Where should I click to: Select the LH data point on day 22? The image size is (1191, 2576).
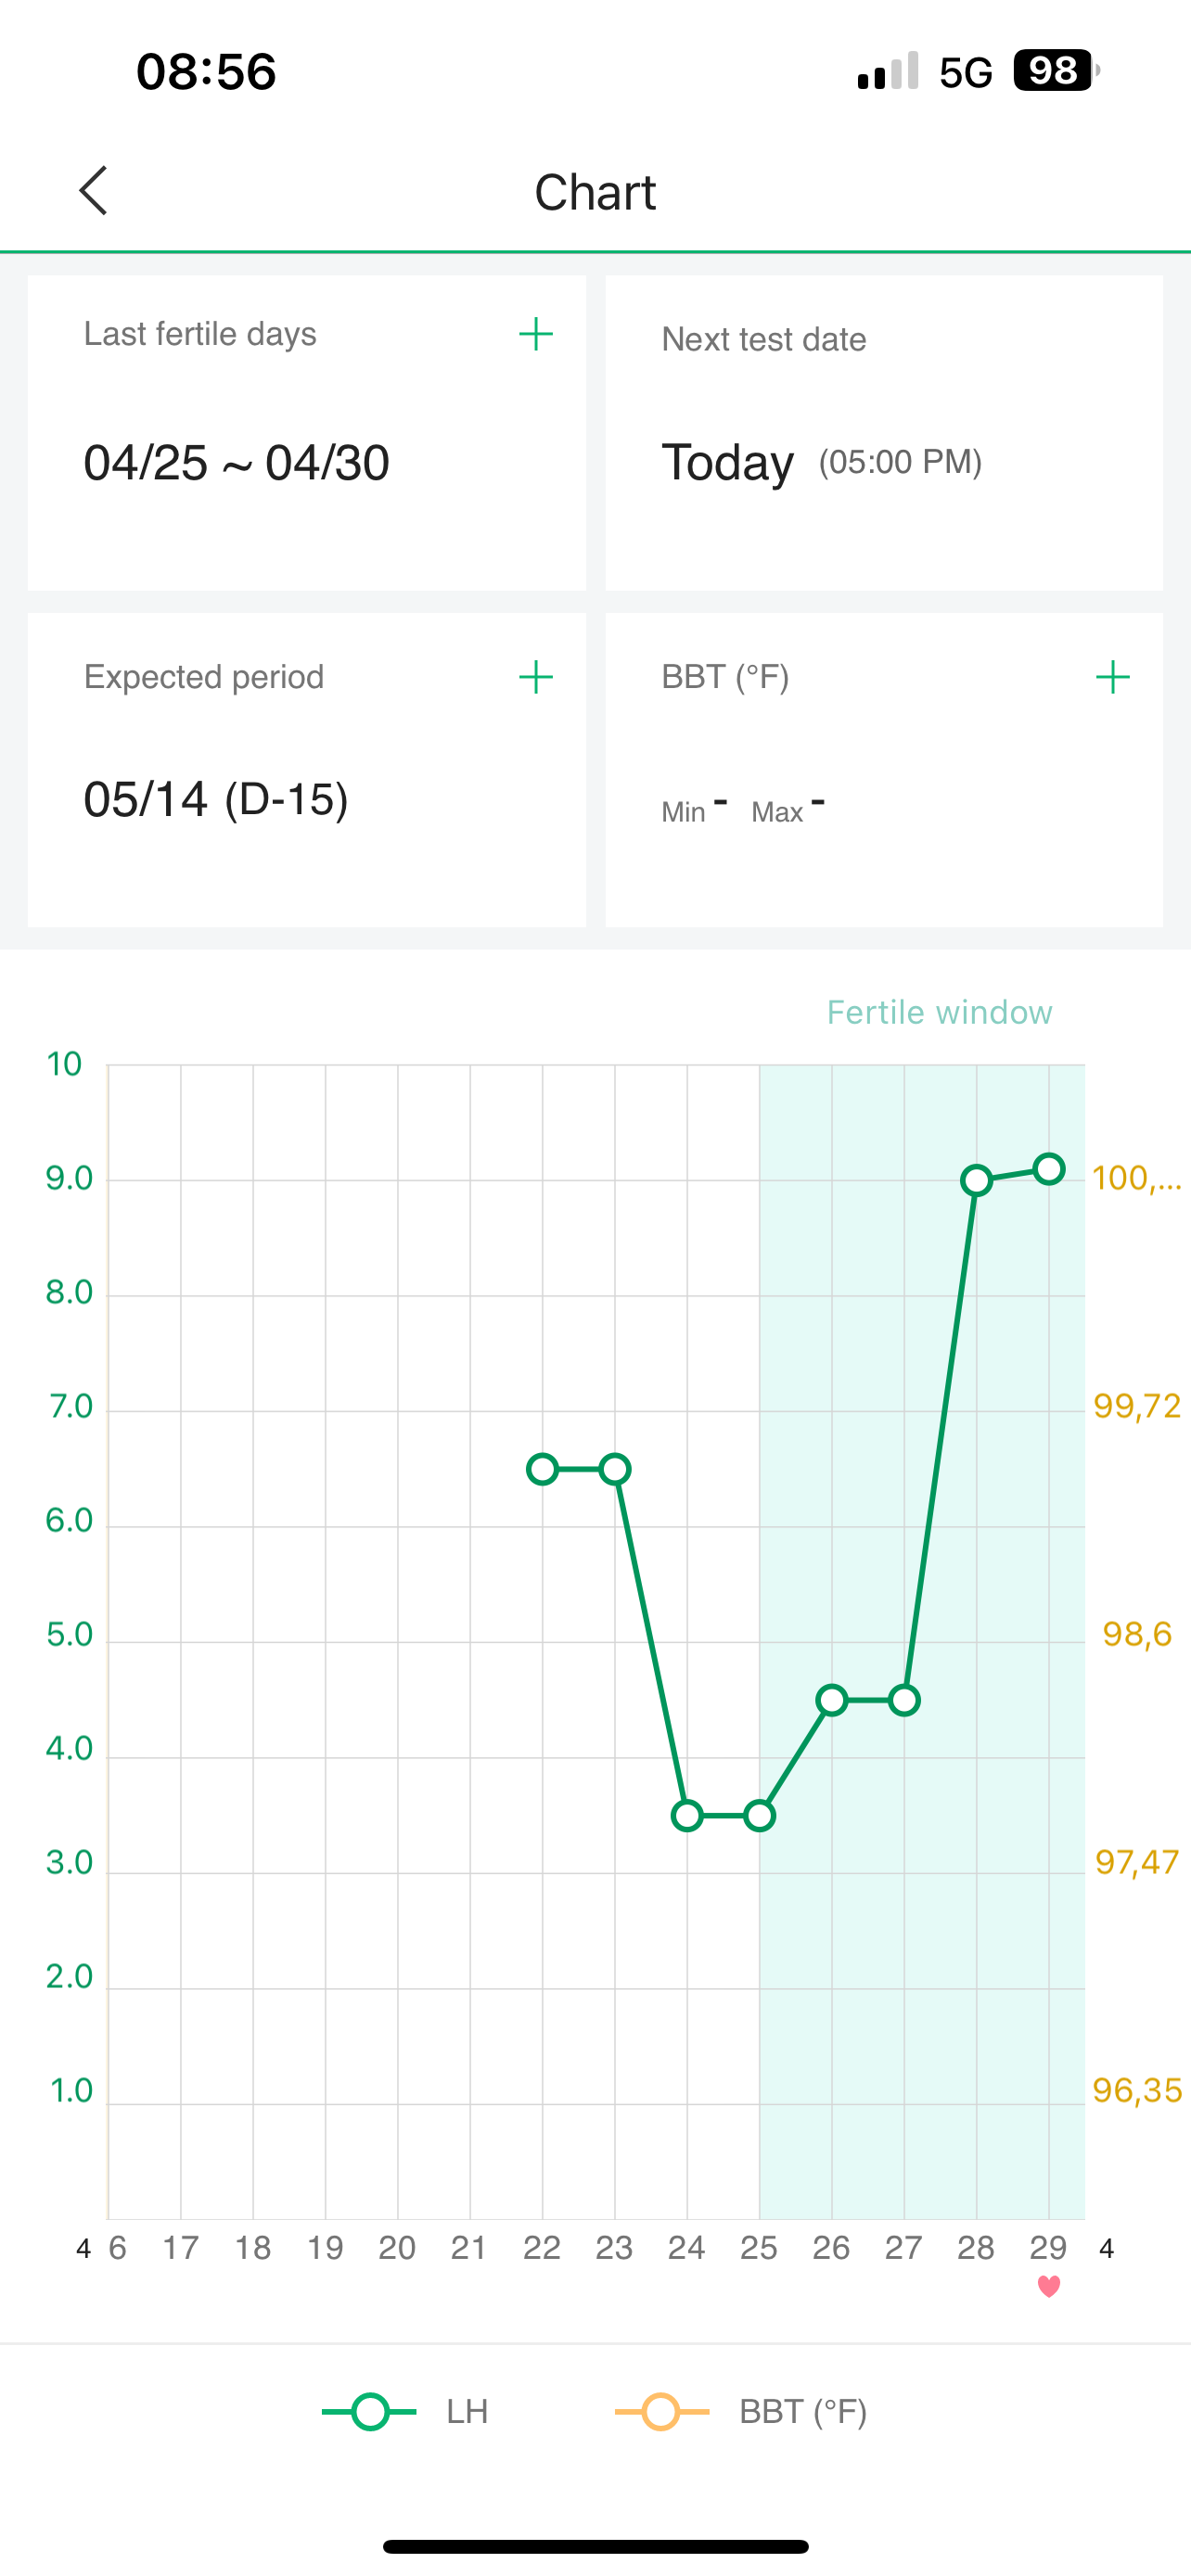click(542, 1469)
